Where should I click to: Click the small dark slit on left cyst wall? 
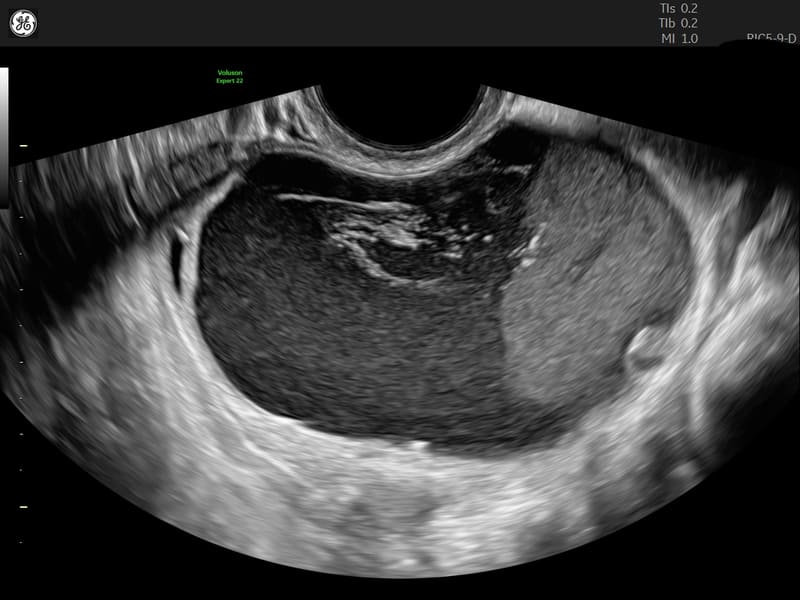pos(177,258)
